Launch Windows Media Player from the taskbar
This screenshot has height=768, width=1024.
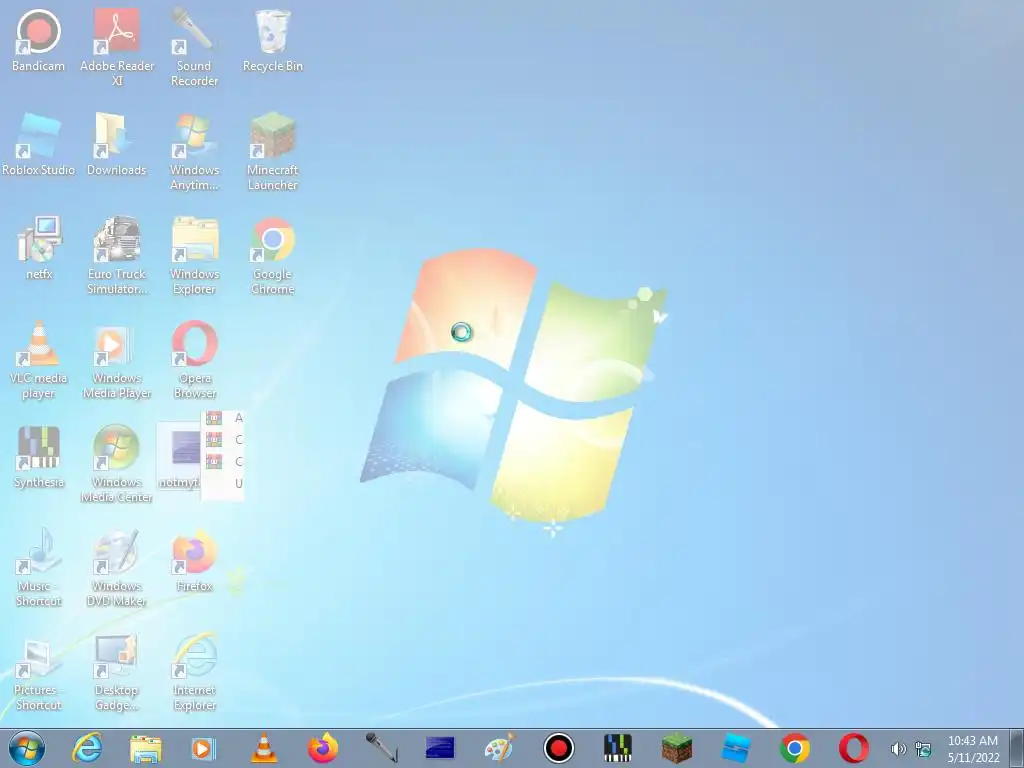(203, 748)
